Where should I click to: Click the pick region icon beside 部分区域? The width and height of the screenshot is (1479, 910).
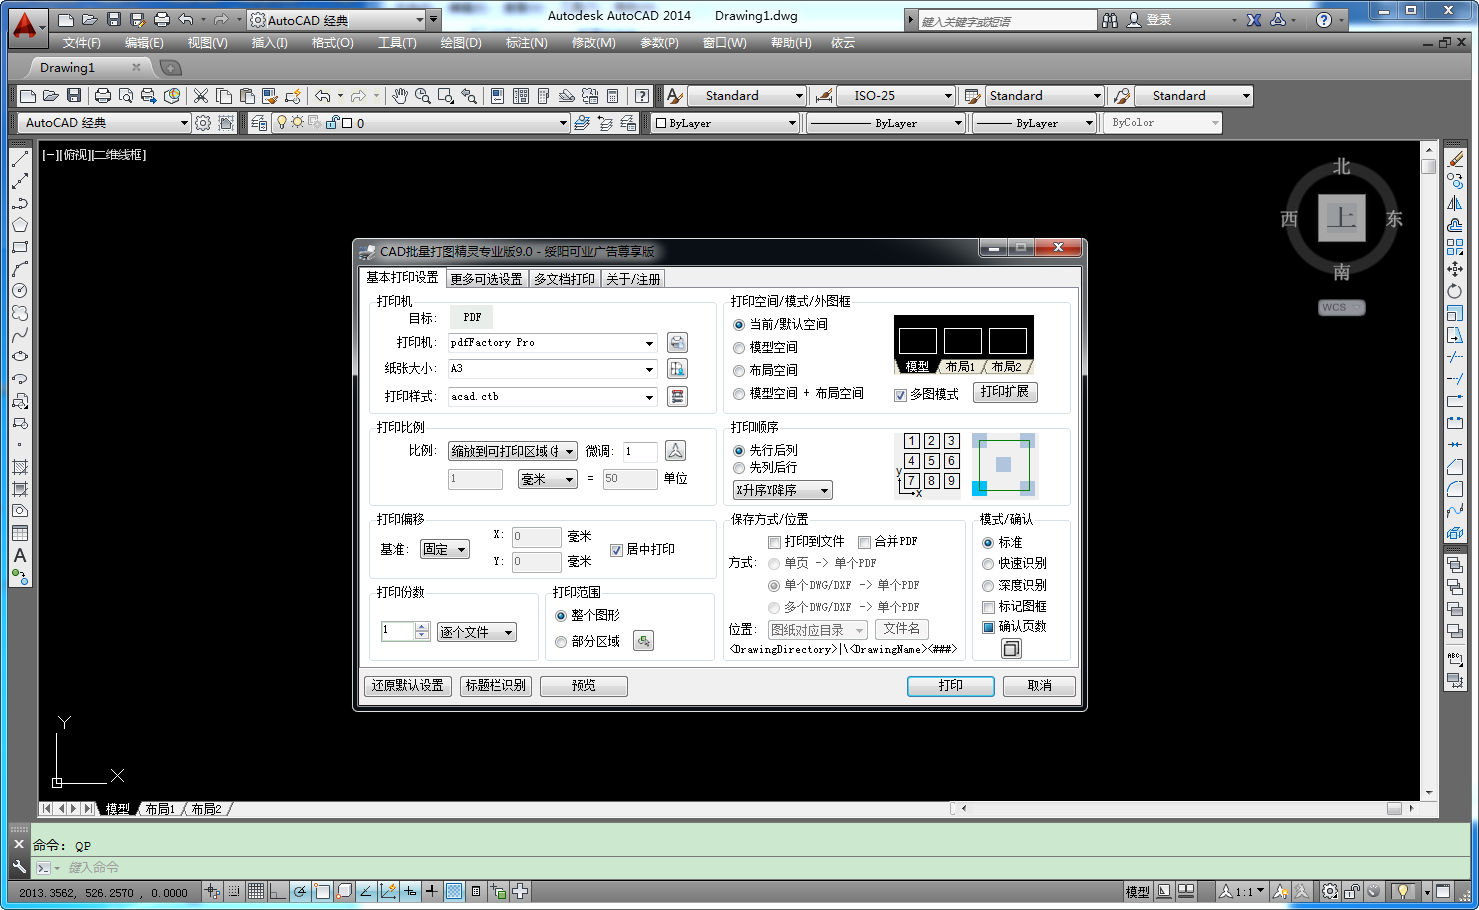644,641
